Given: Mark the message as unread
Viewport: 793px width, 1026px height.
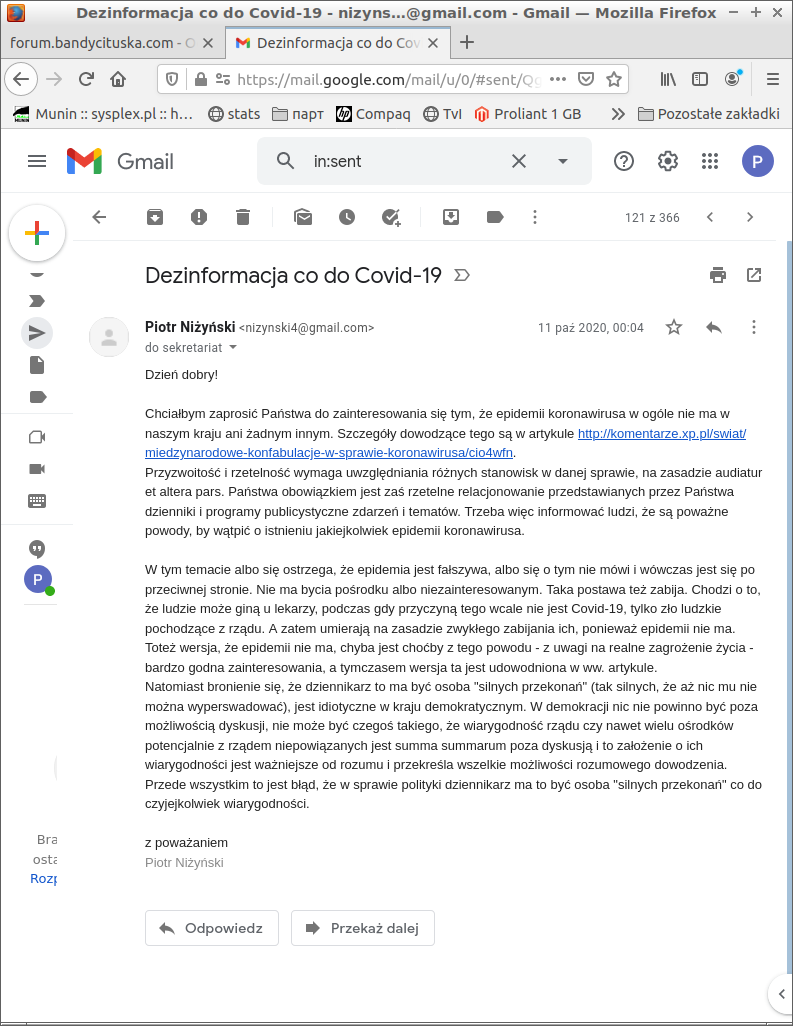Looking at the screenshot, I should 303,217.
